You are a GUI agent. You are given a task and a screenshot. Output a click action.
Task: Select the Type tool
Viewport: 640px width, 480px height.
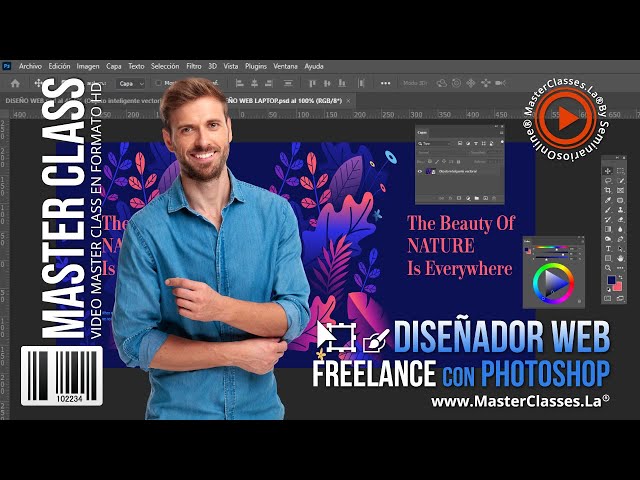[608, 249]
